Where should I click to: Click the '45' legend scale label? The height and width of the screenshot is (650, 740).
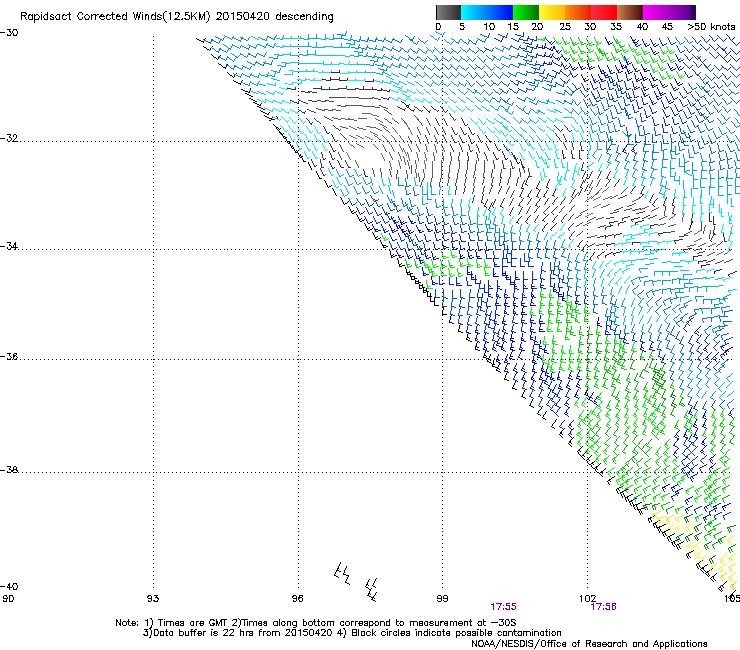[667, 27]
